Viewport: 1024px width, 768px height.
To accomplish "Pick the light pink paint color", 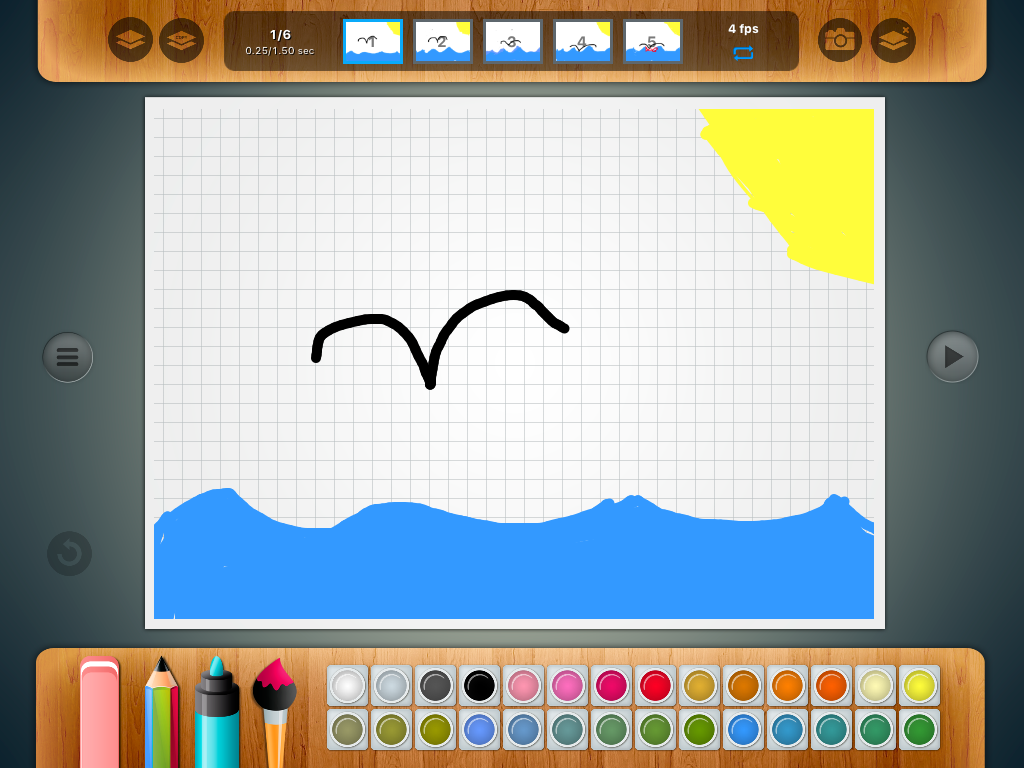I will click(523, 686).
